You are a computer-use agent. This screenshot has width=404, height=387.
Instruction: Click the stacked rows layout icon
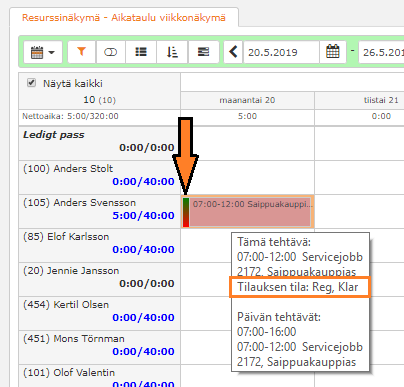tap(203, 52)
